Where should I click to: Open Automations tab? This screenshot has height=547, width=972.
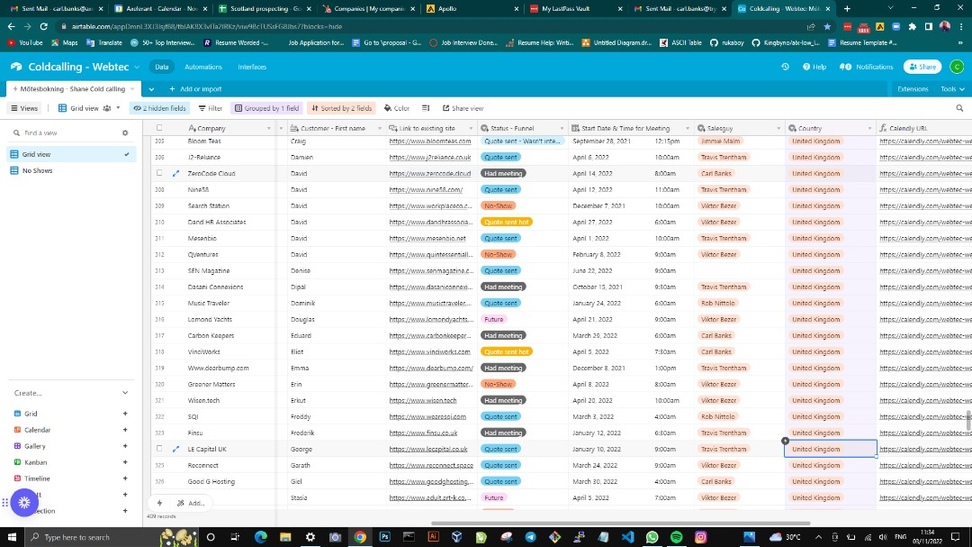pyautogui.click(x=203, y=67)
